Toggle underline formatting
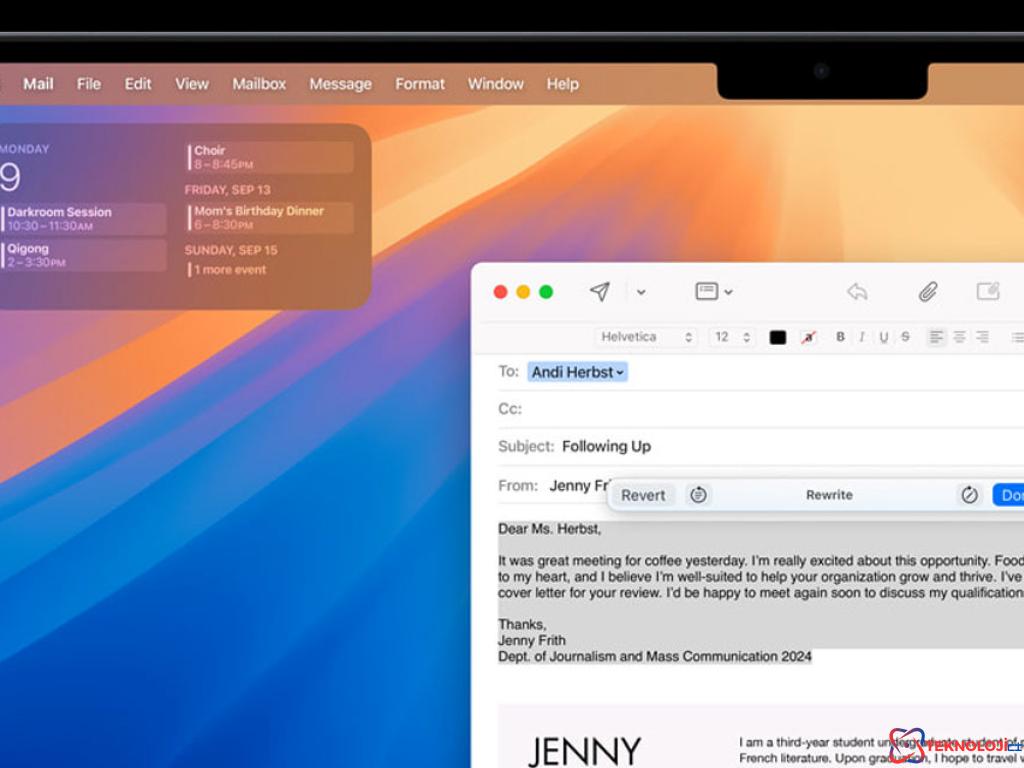 [883, 337]
